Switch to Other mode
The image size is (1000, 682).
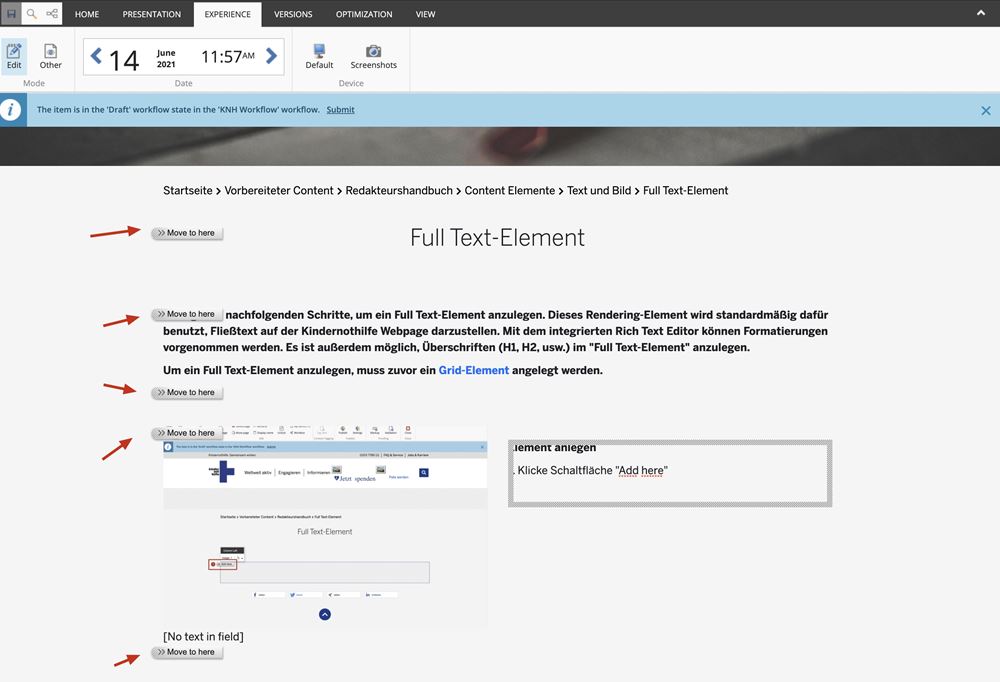[x=50, y=56]
